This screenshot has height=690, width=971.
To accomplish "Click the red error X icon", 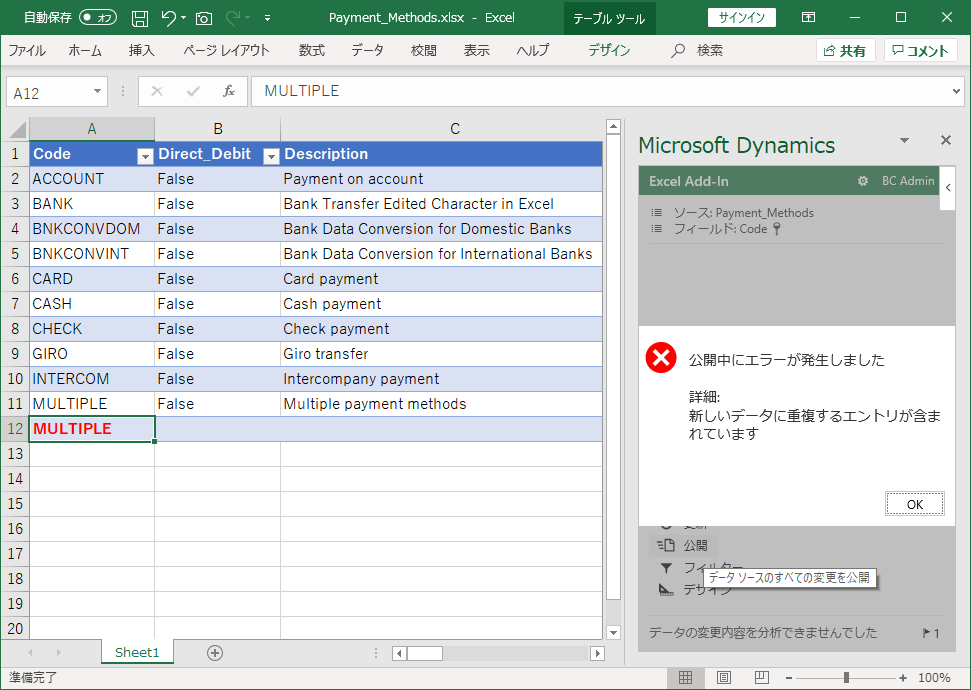I will 661,357.
